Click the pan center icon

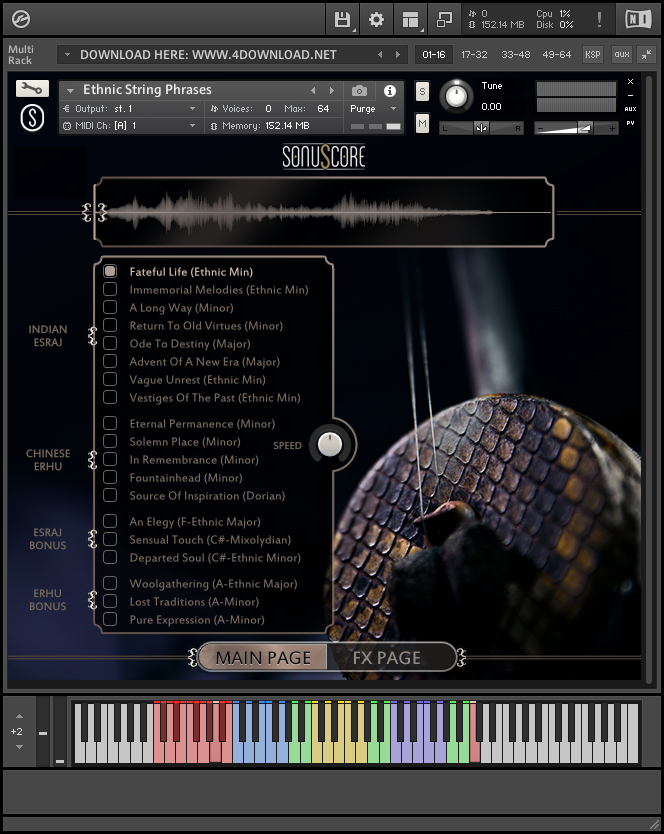coord(481,128)
